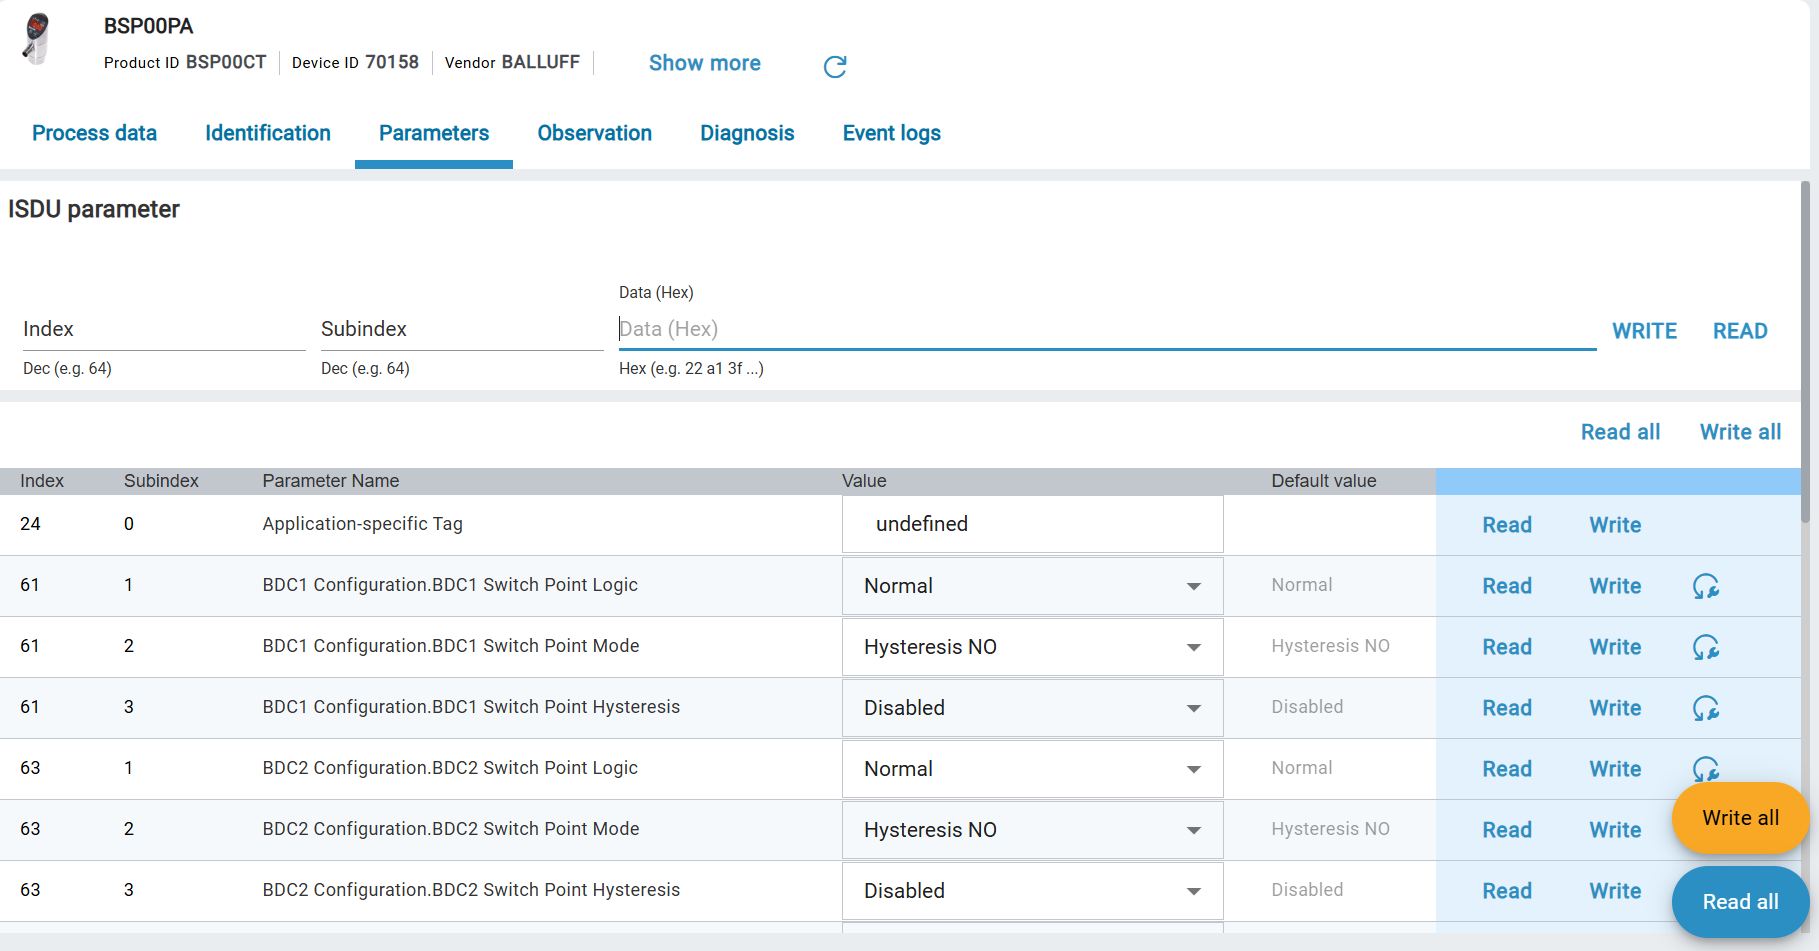Reset BDC2 Switch Point Logic to default

point(1703,766)
